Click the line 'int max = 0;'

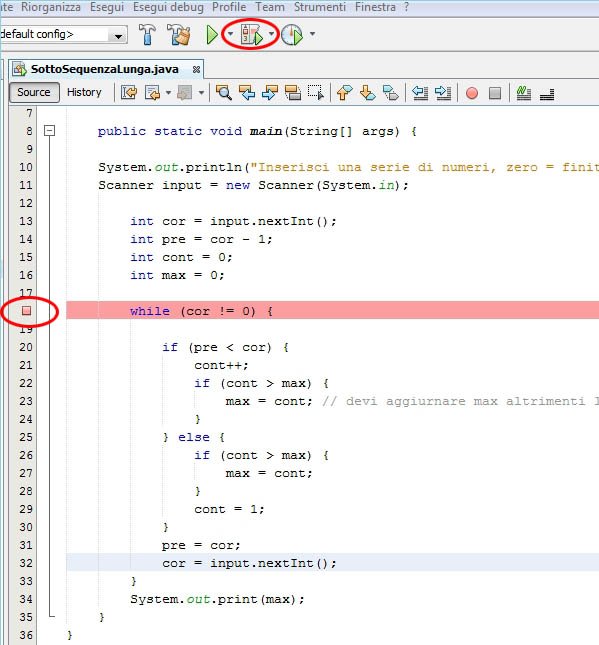pos(177,275)
